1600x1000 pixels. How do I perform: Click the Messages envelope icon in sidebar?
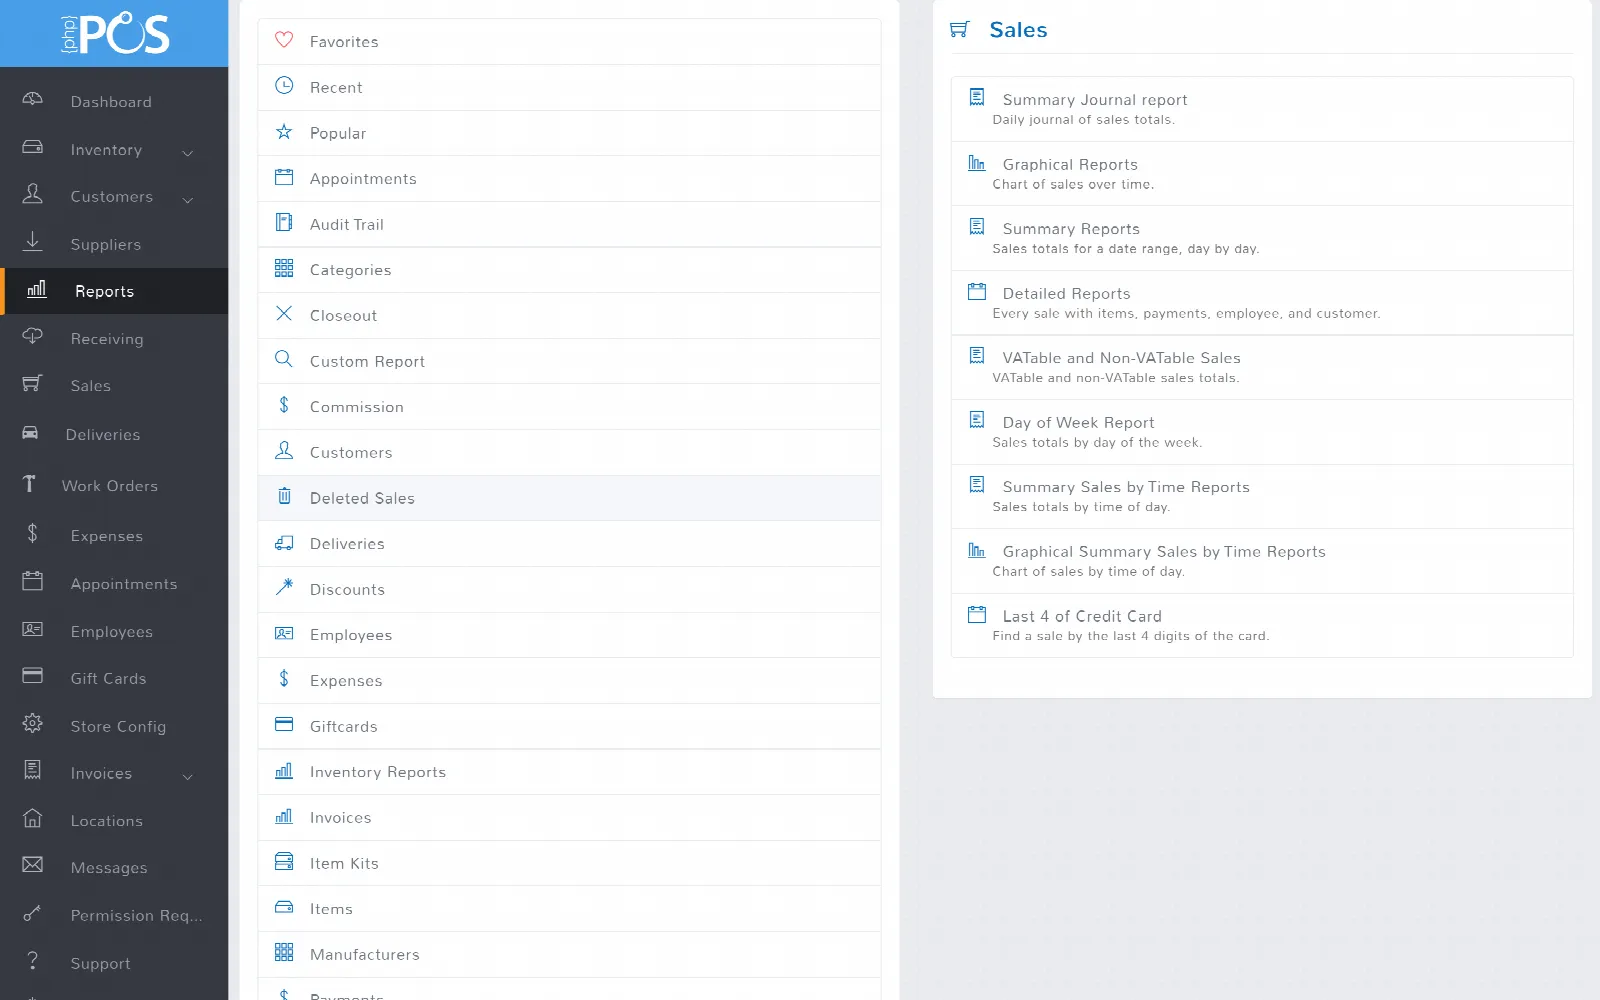[32, 865]
